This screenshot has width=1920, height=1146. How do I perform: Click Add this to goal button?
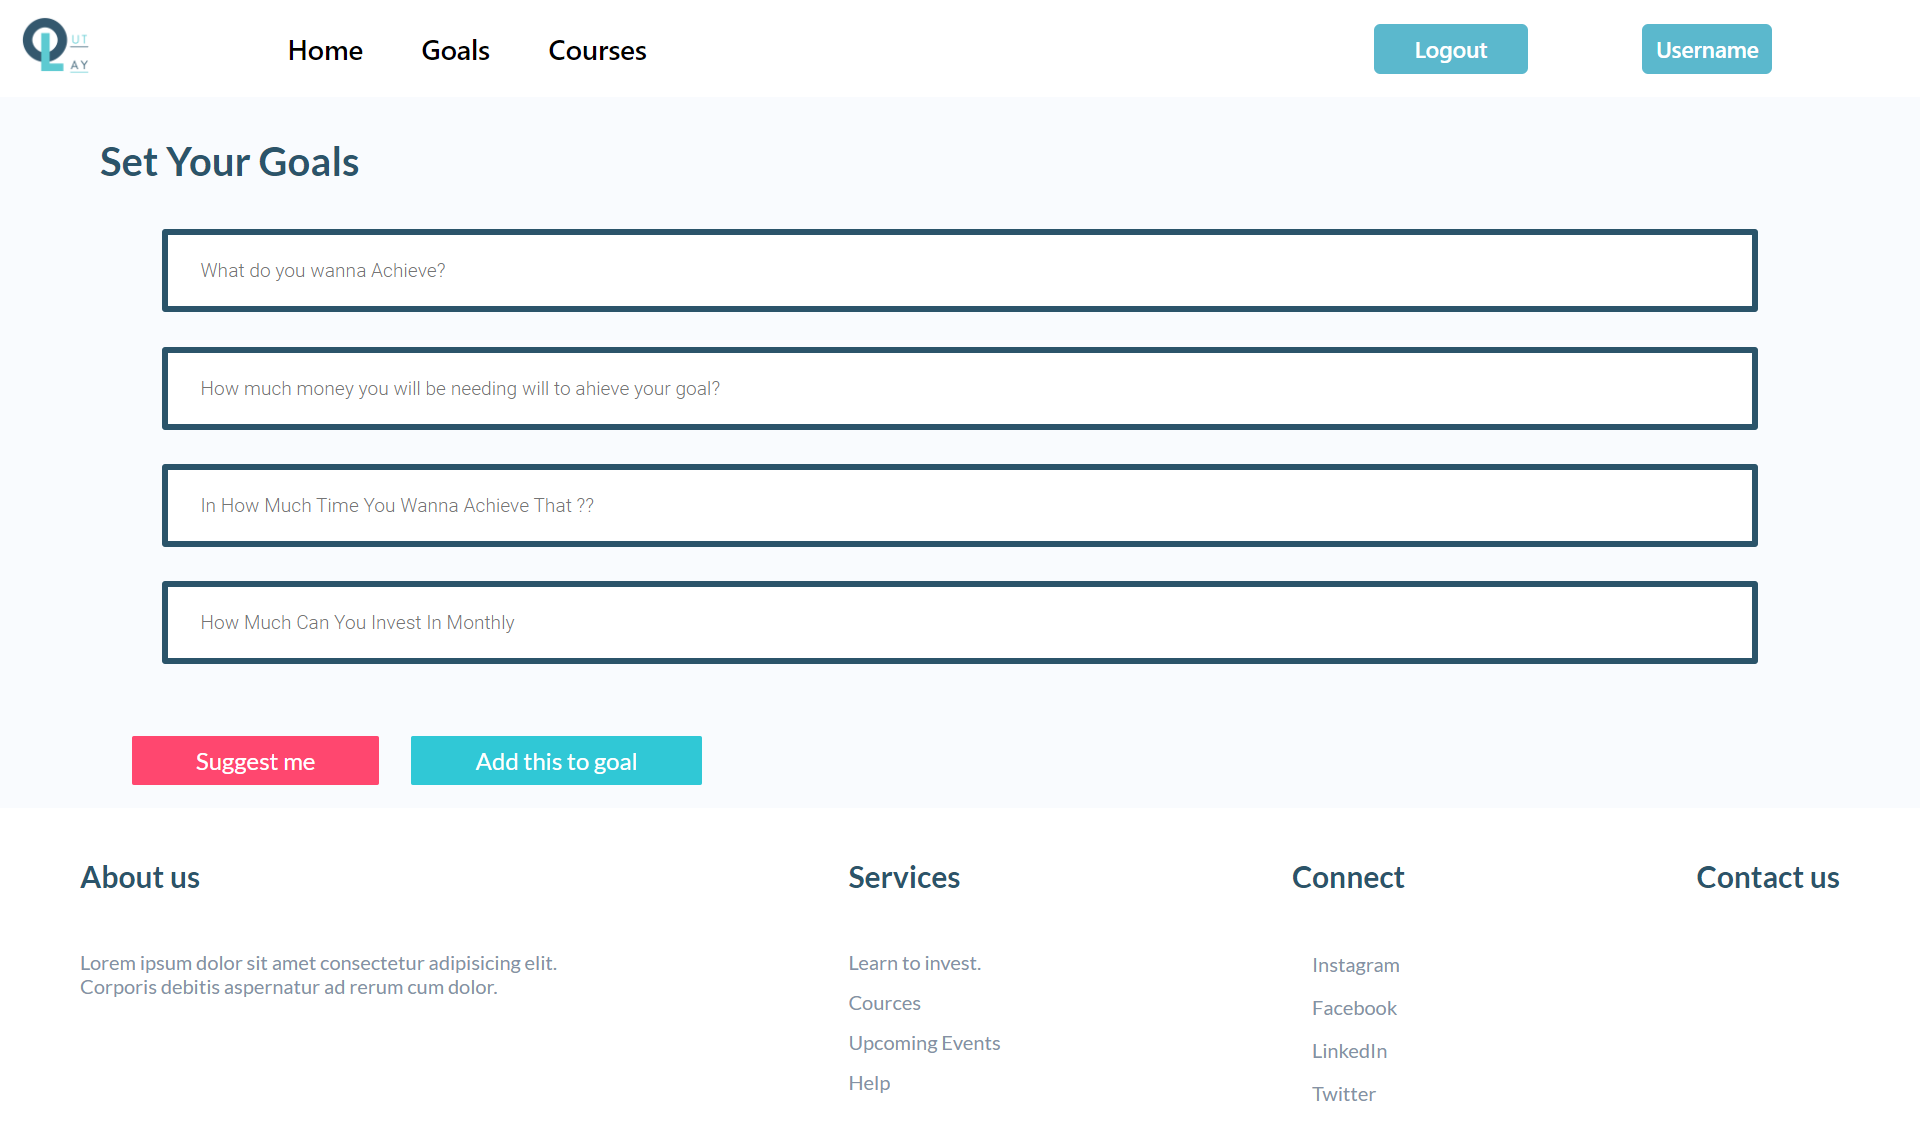pos(556,761)
